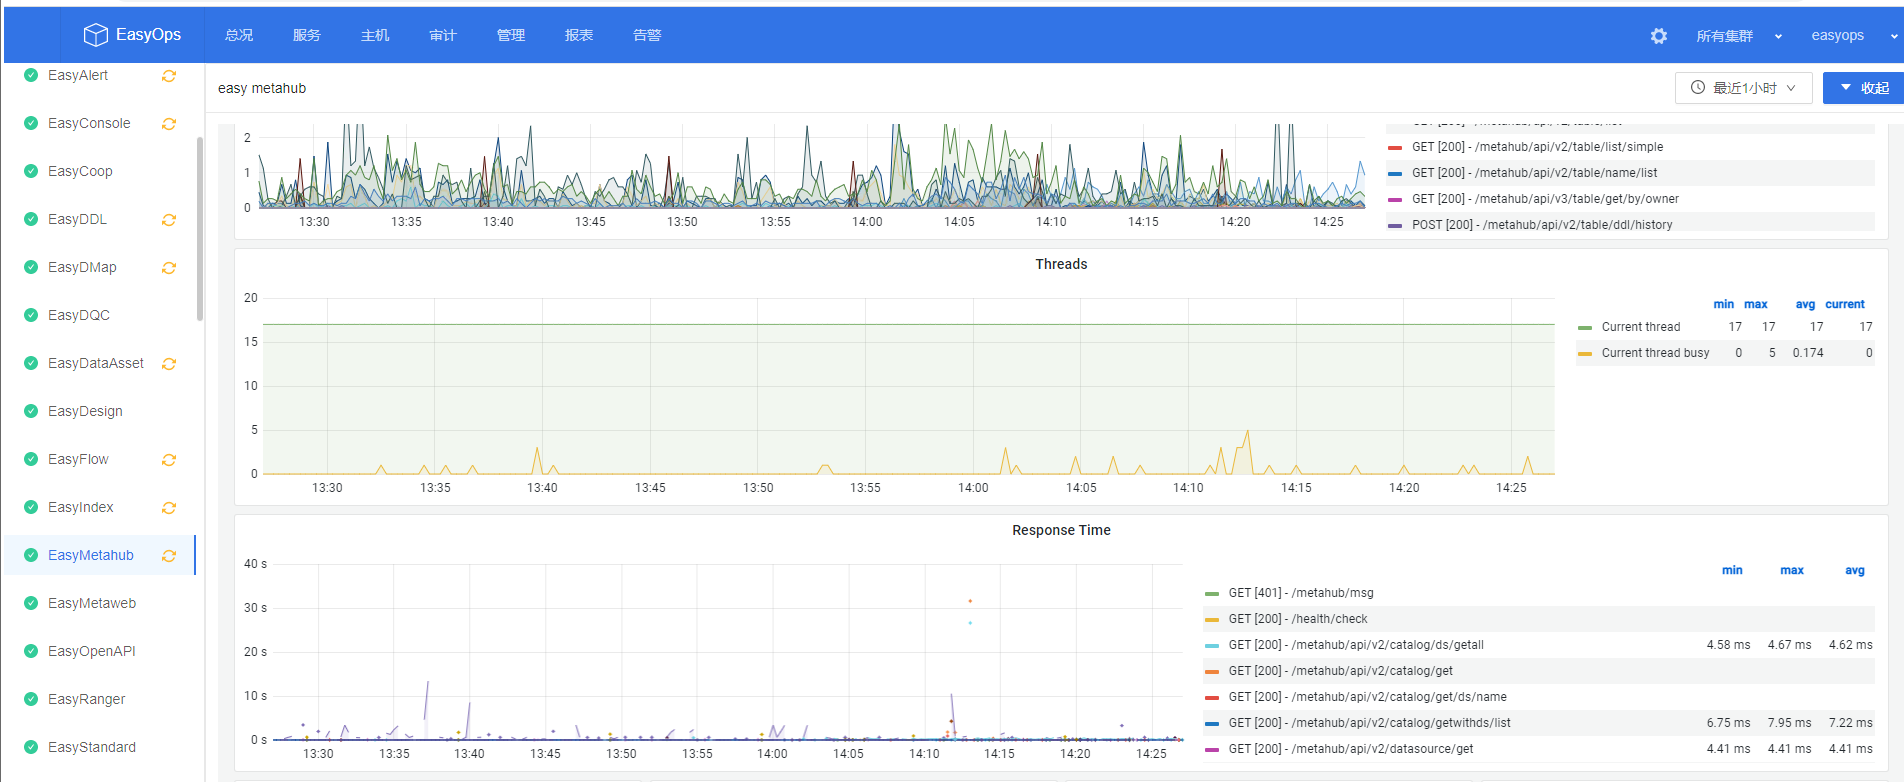Sort Response Time legend by avg column

1855,570
